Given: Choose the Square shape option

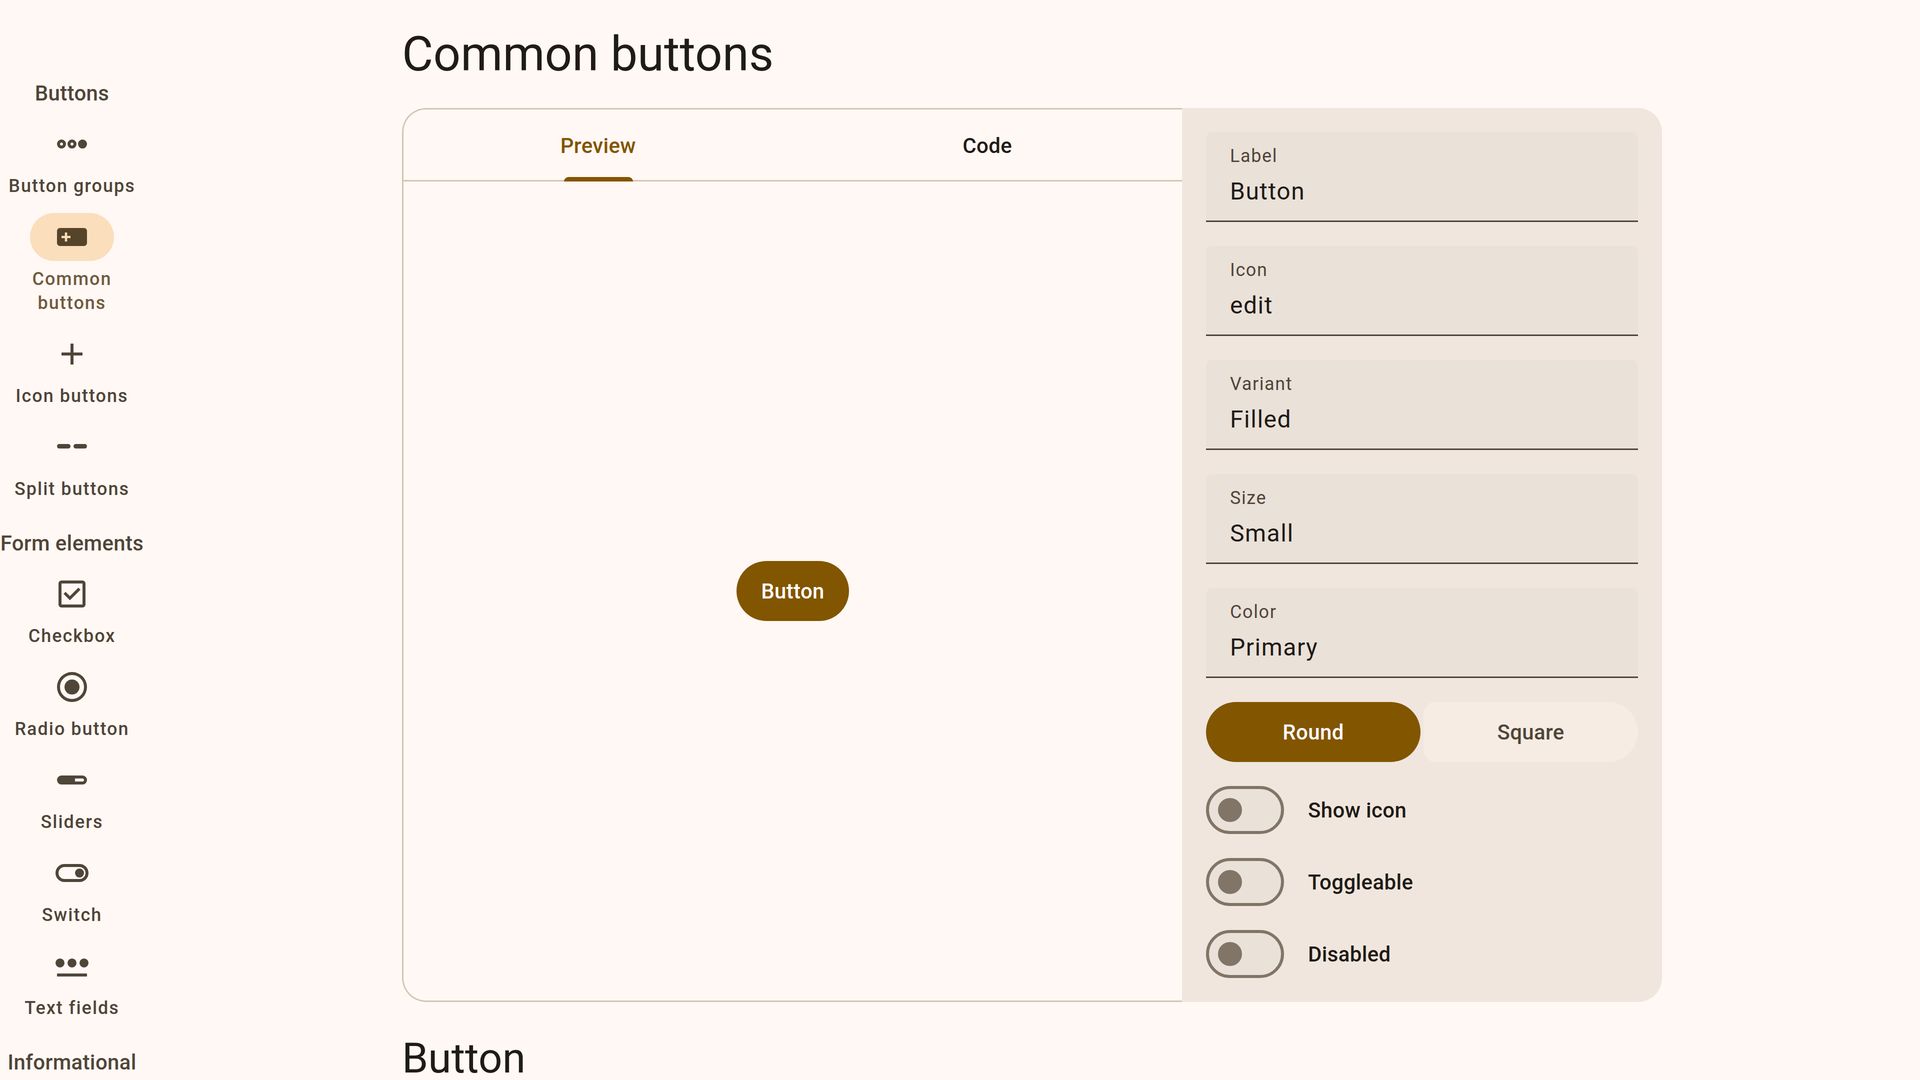Looking at the screenshot, I should tap(1529, 732).
